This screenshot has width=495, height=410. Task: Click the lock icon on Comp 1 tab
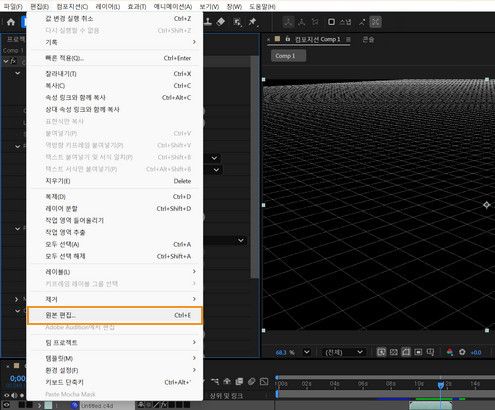coord(287,39)
